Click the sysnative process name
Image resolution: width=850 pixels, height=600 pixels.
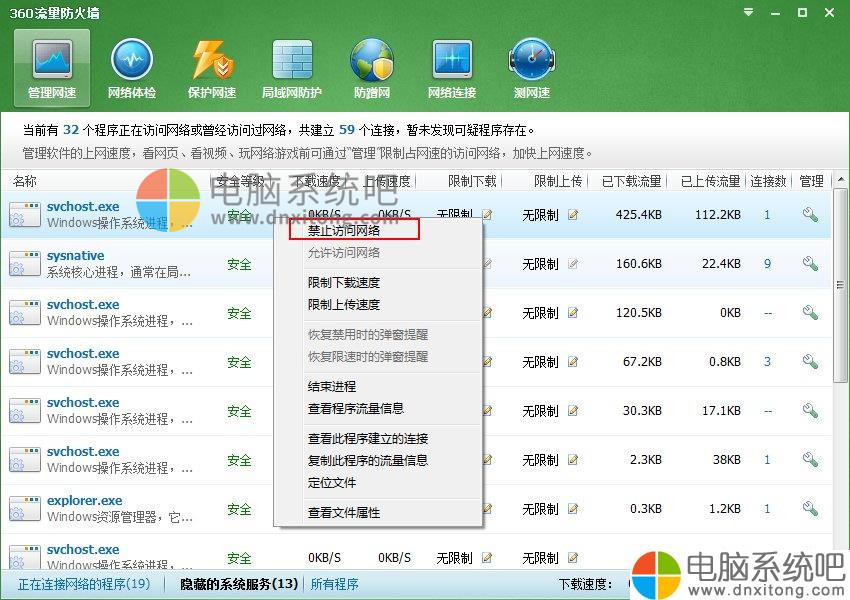point(75,255)
